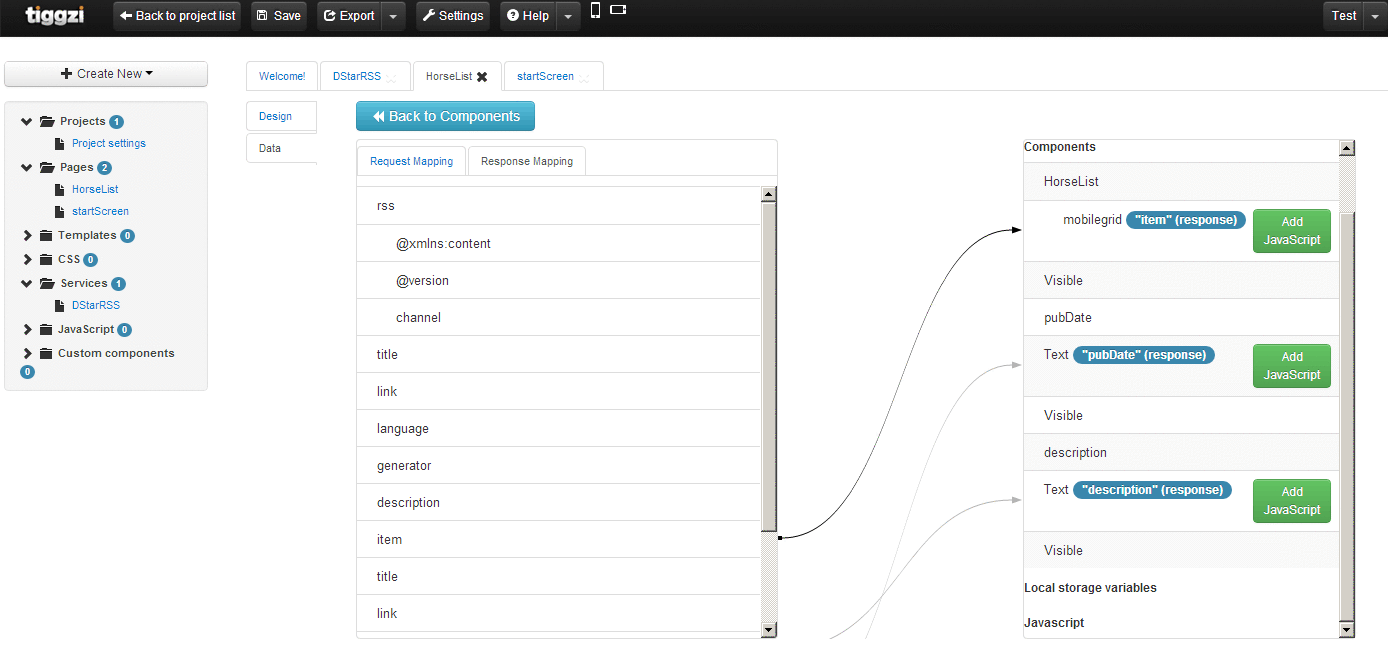Open the Export dropdown arrow
1388x659 pixels.
click(394, 16)
